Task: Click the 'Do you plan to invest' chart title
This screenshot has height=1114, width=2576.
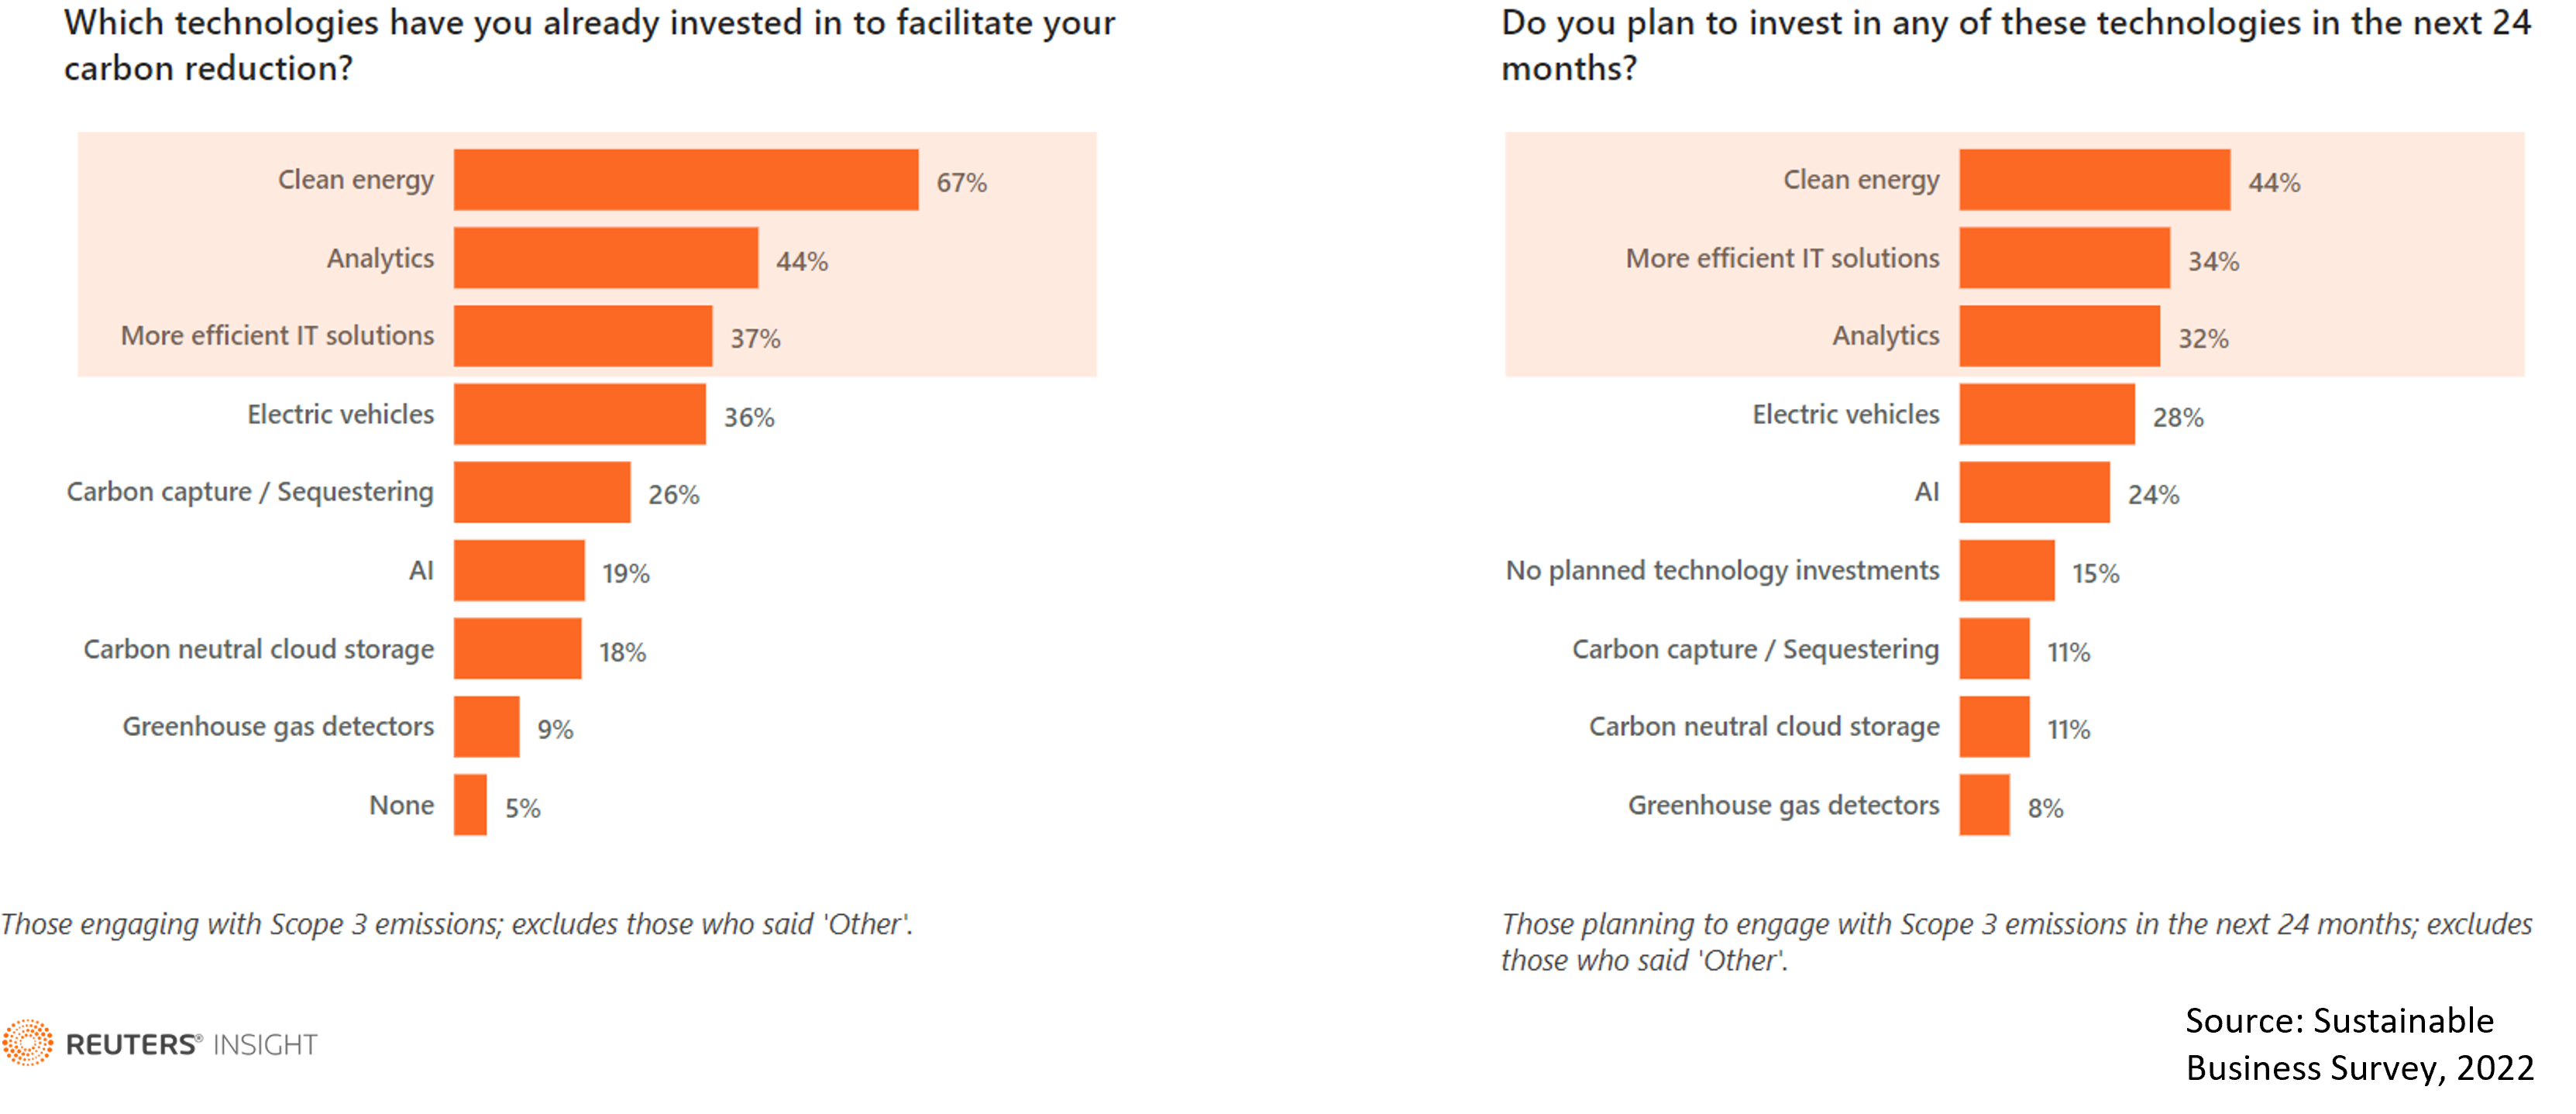Action: [2015, 45]
